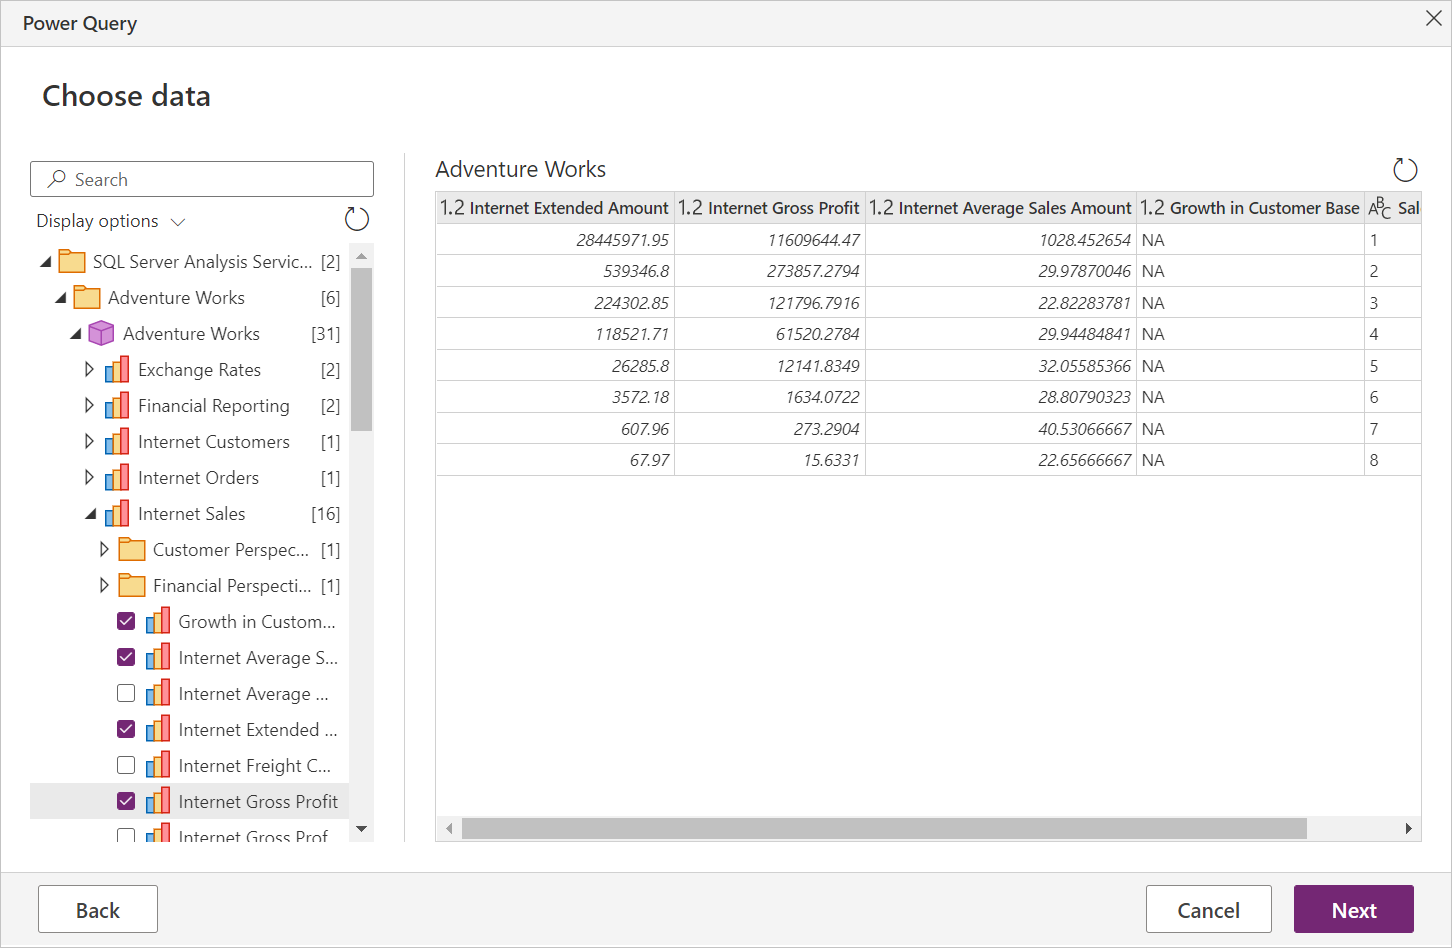Uncheck the Internet Extended Amount checkbox
Image resolution: width=1452 pixels, height=948 pixels.
(x=125, y=729)
